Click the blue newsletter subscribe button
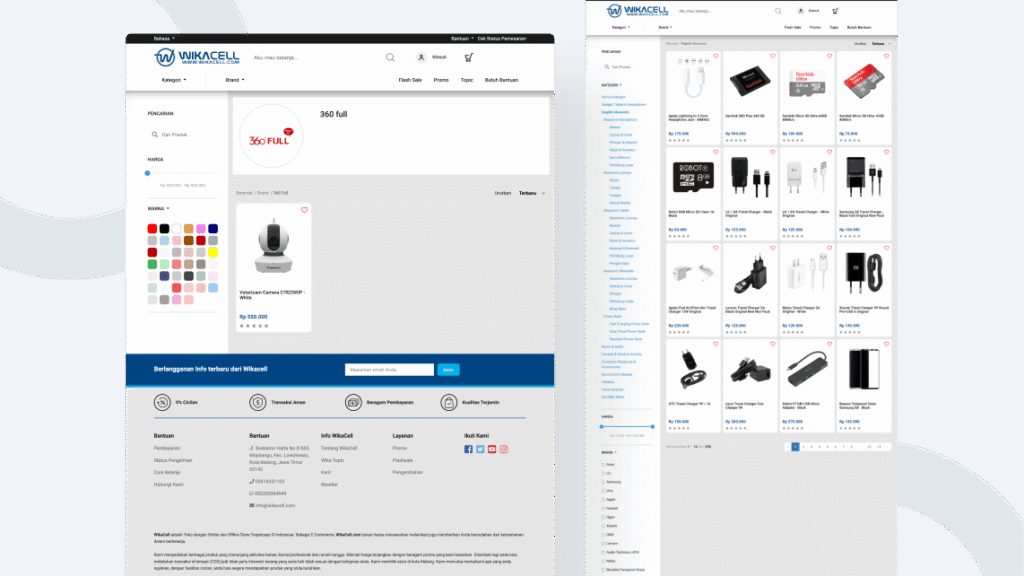 (x=448, y=370)
